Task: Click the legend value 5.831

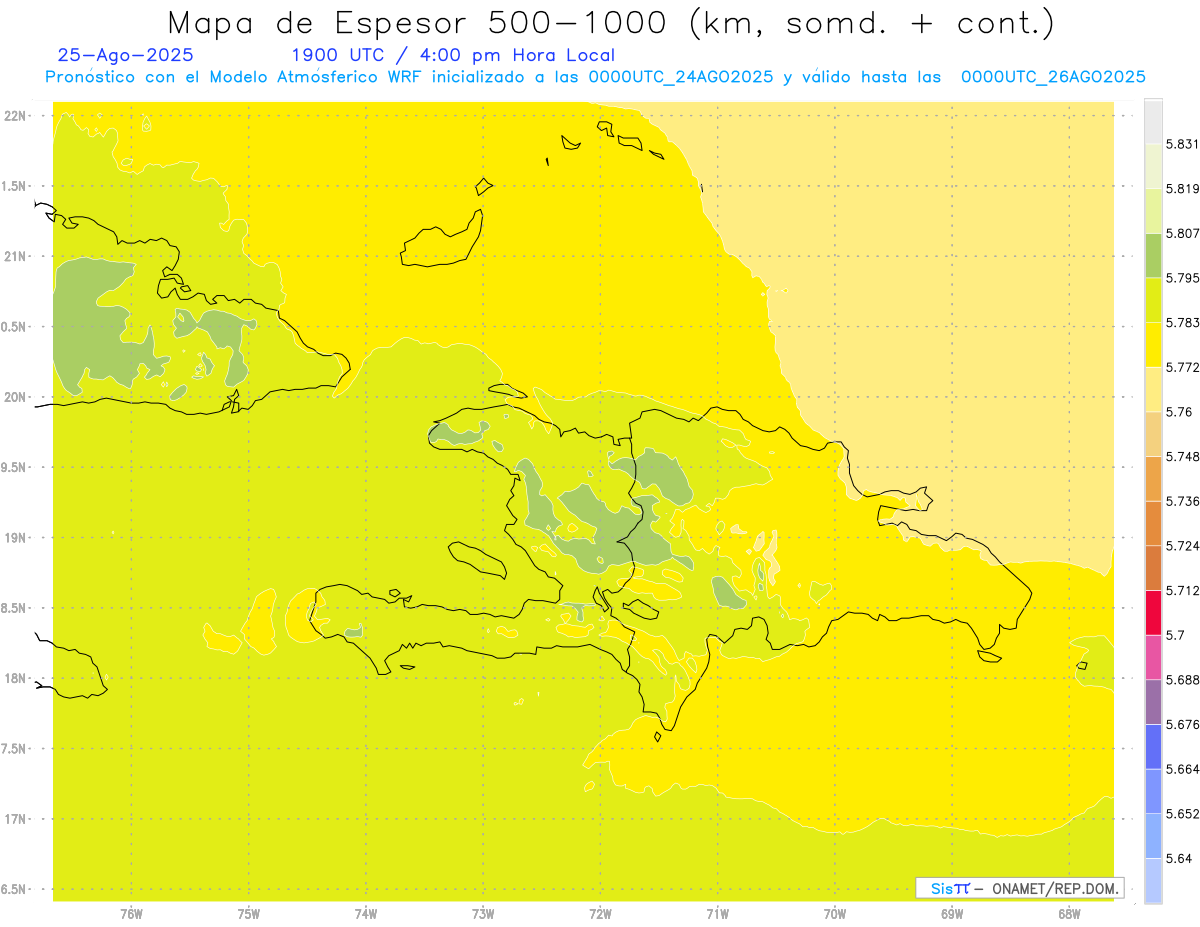Action: pyautogui.click(x=1182, y=144)
